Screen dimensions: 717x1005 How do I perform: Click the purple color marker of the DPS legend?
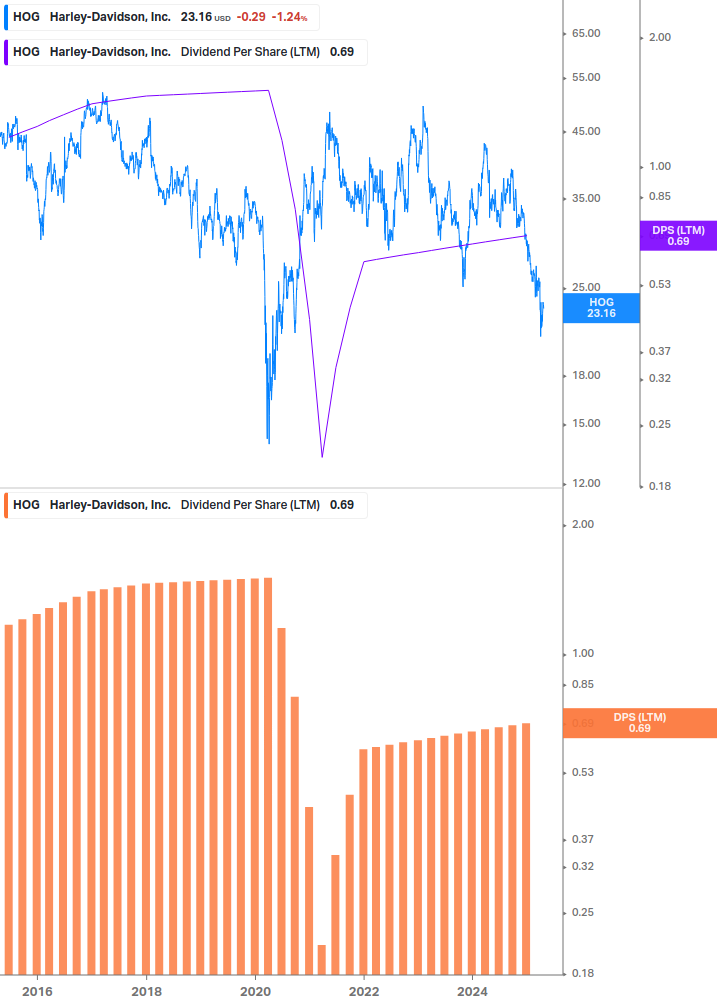click(x=6, y=52)
